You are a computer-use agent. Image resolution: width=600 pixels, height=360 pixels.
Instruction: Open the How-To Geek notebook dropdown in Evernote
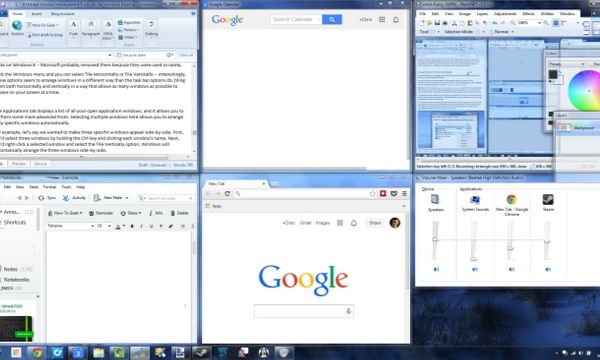pyautogui.click(x=65, y=213)
